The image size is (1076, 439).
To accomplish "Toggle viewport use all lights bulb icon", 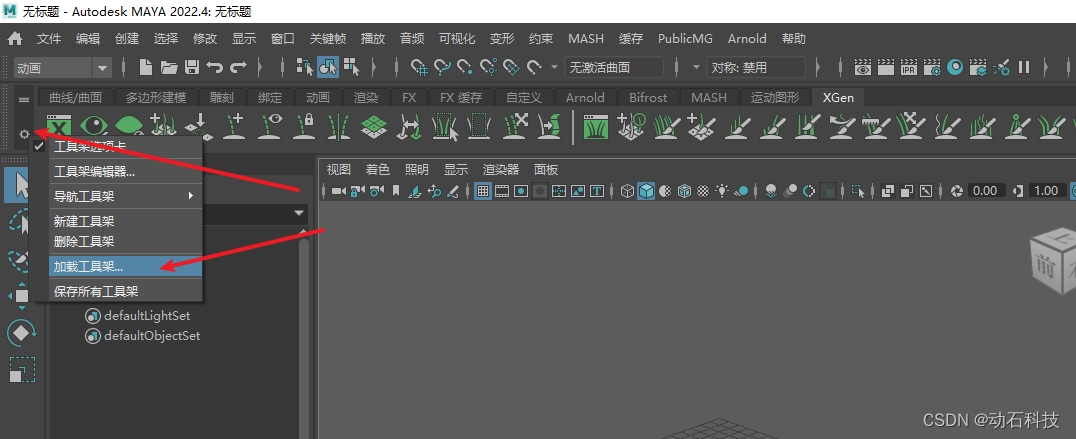I will tap(722, 191).
